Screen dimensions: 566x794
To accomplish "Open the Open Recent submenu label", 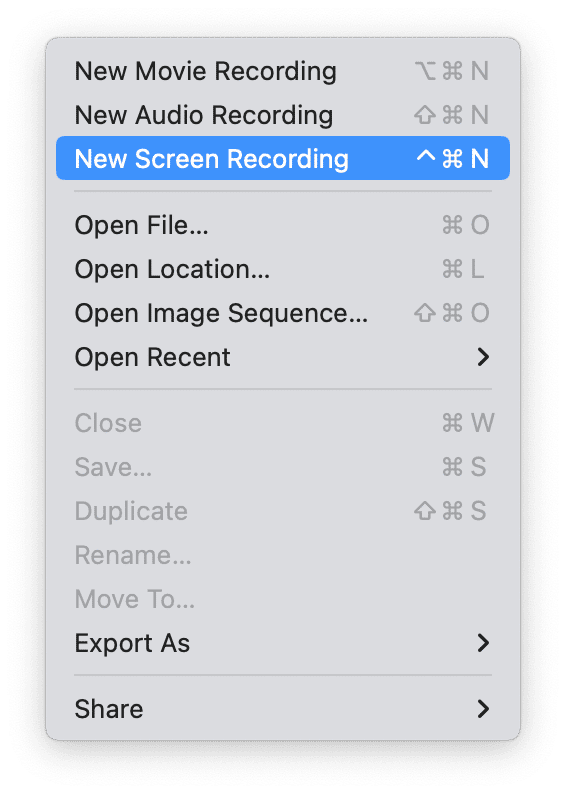I will coord(152,357).
